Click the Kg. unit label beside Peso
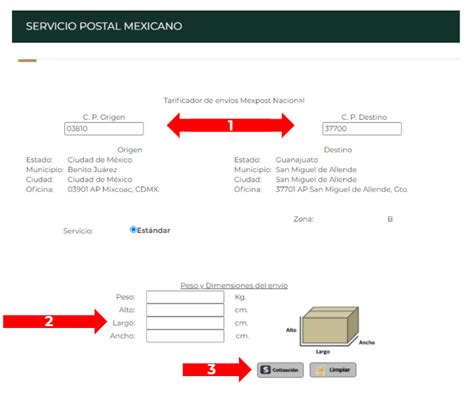Image resolution: width=474 pixels, height=399 pixels. pos(240,297)
